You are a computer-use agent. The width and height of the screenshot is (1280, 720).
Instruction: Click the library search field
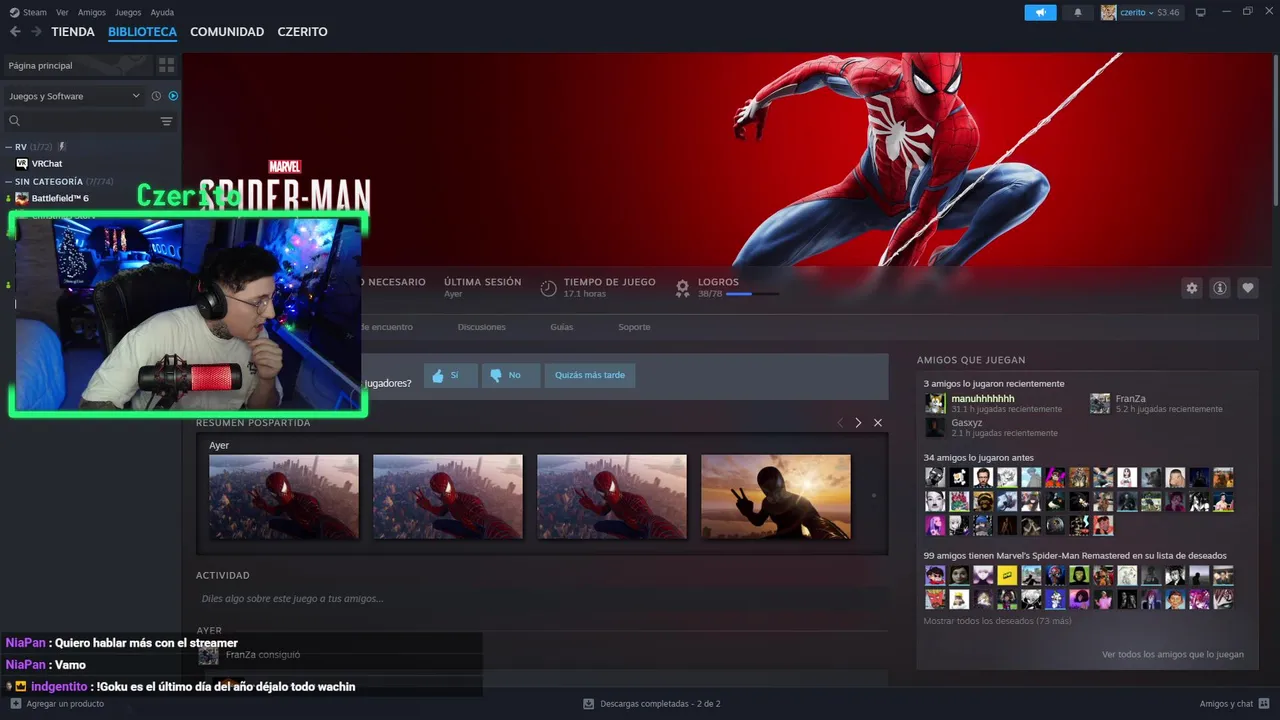coord(80,121)
